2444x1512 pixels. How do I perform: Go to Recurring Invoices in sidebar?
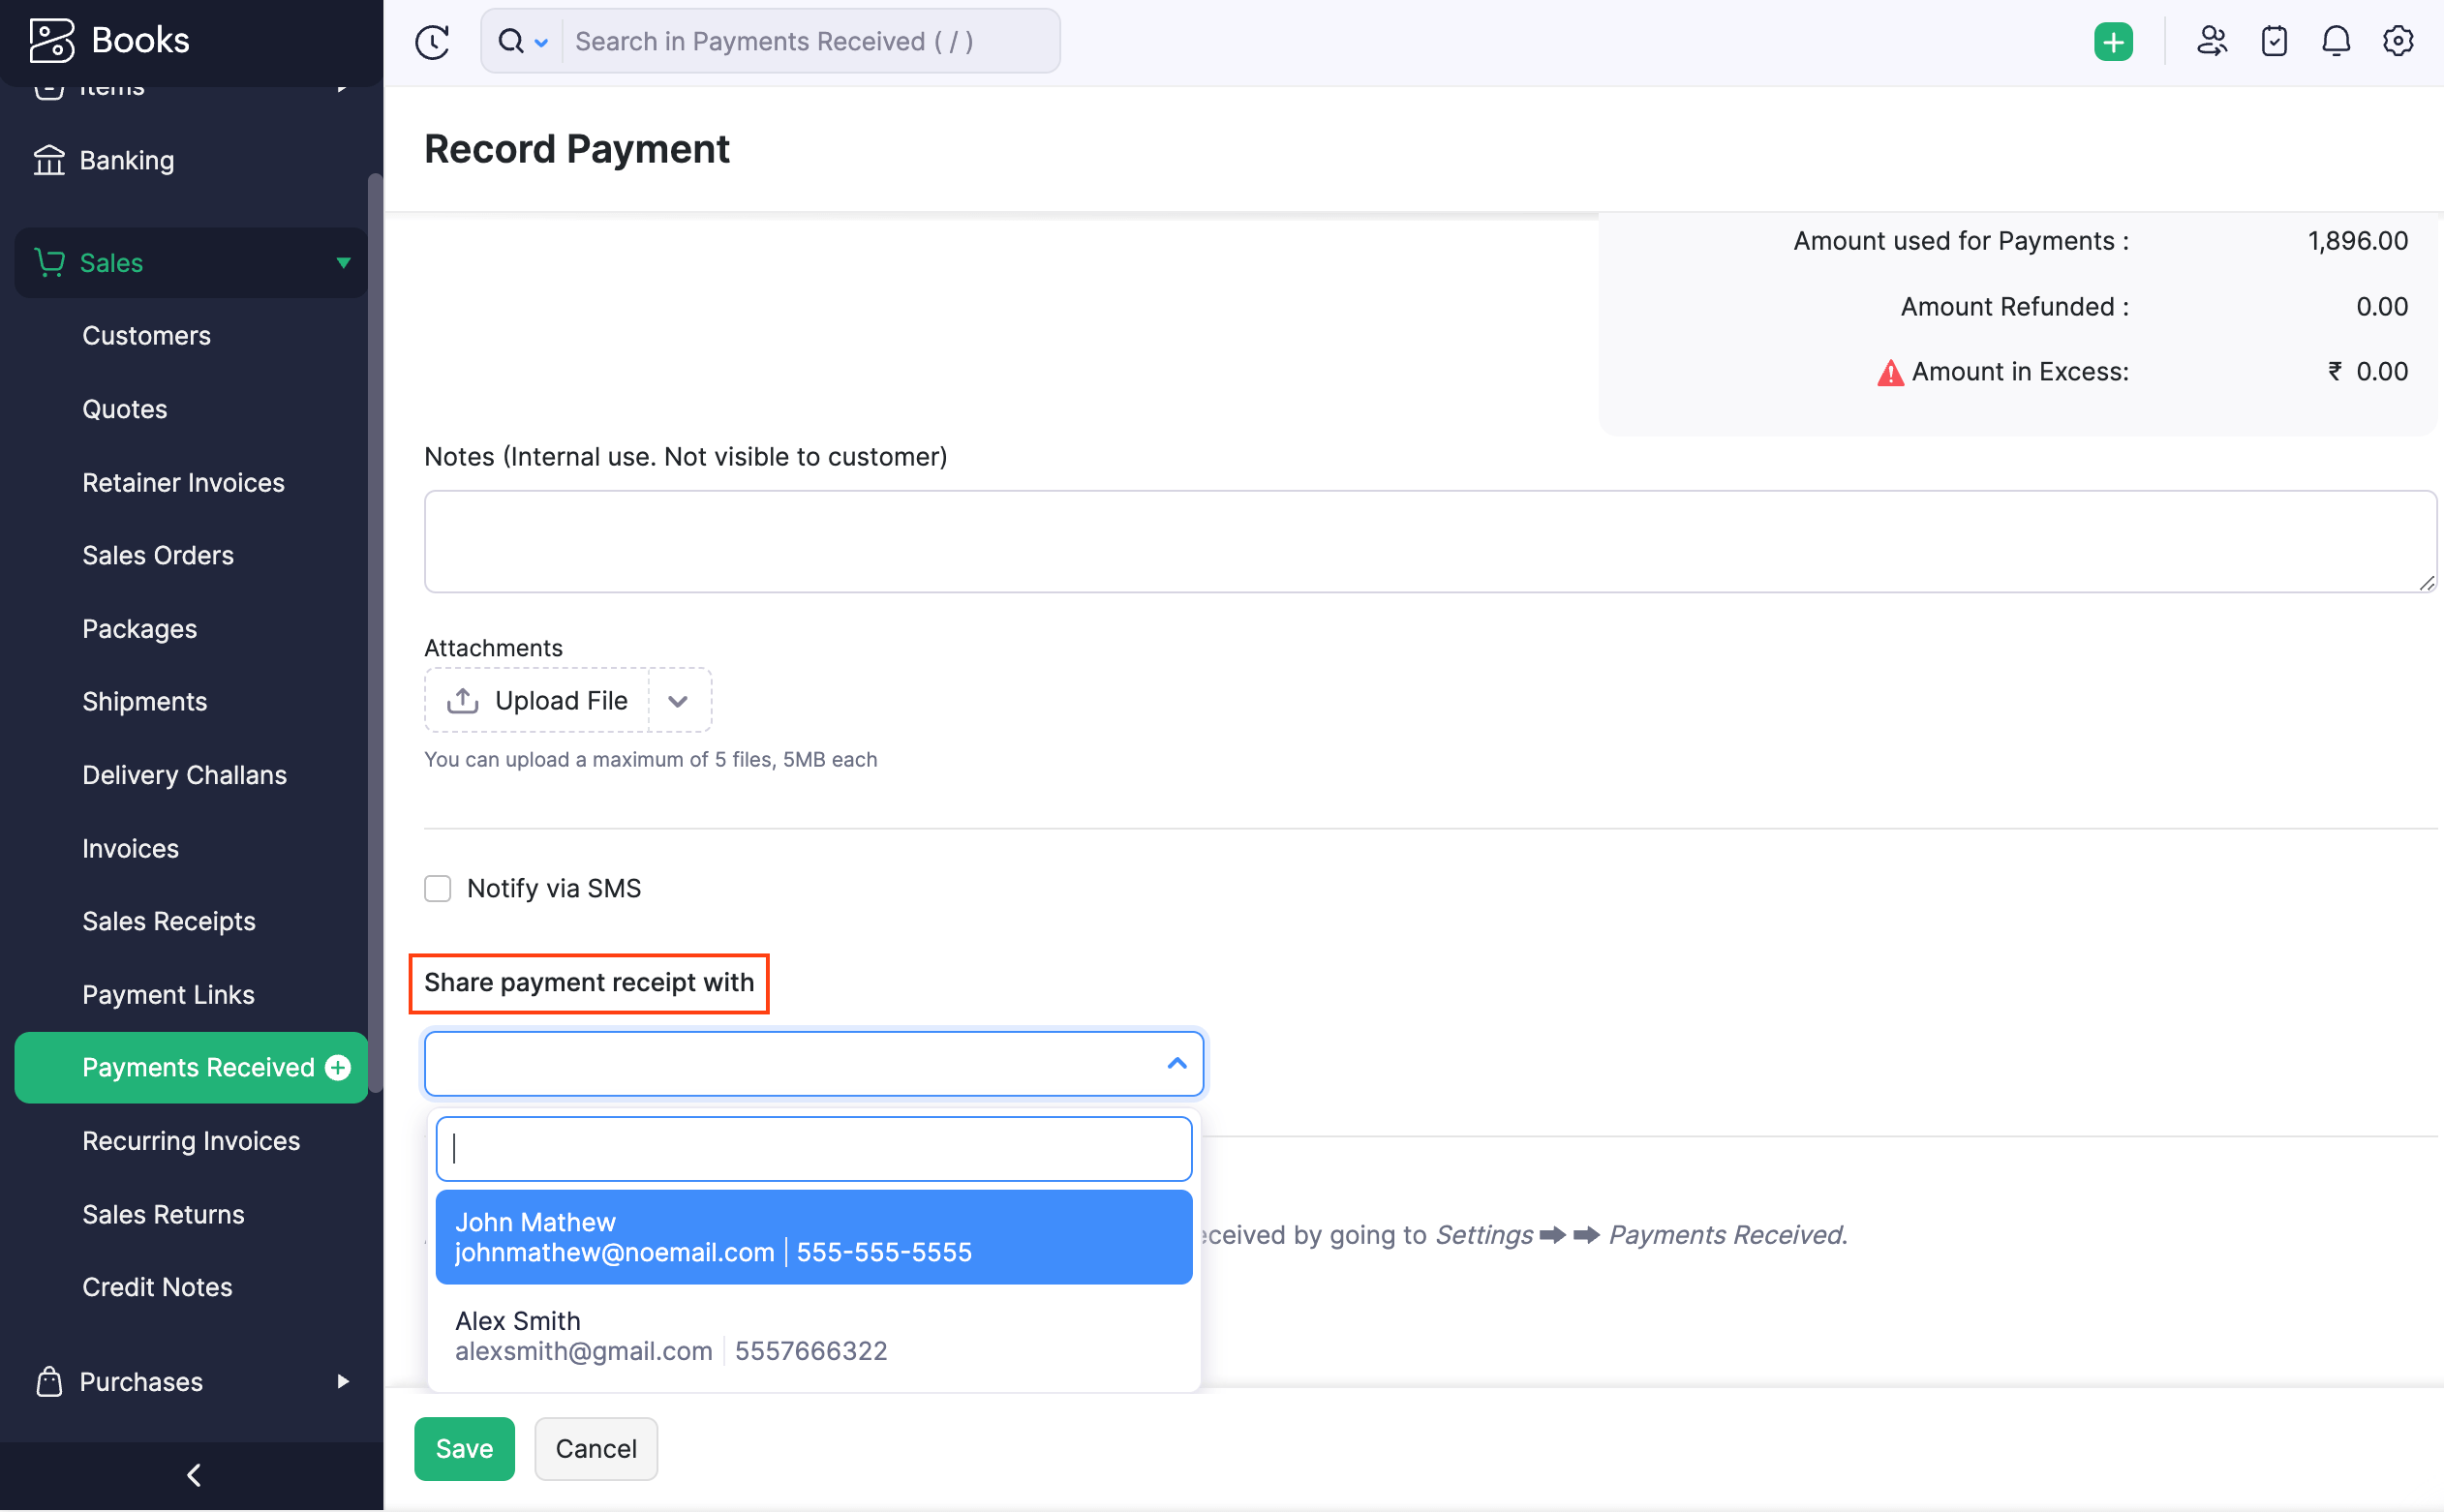point(190,1140)
